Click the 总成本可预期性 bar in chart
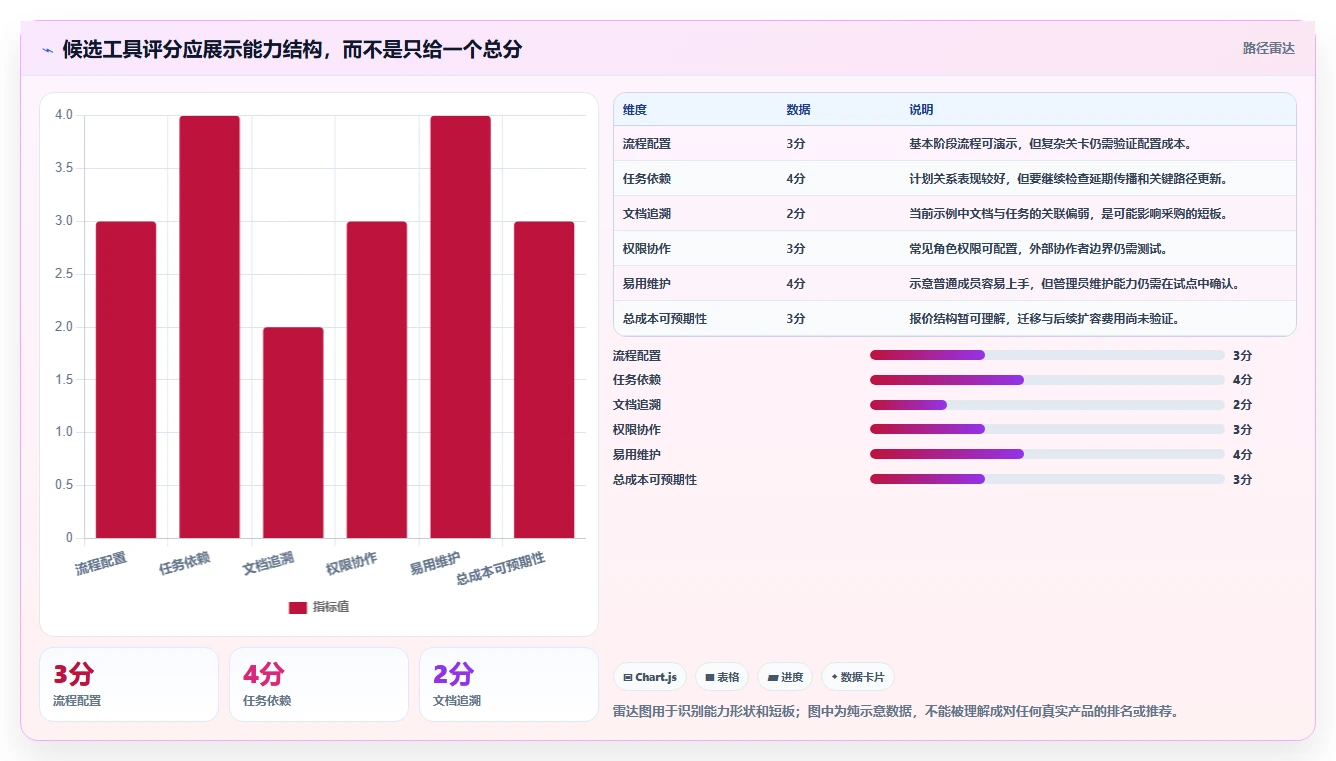The height and width of the screenshot is (761, 1336). (544, 380)
